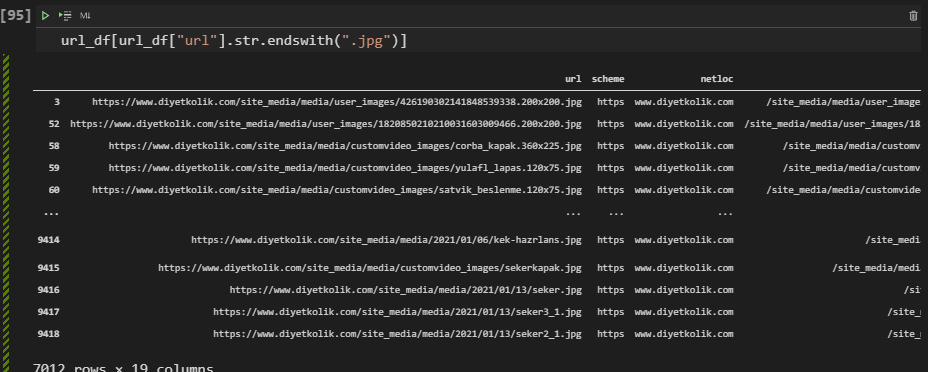This screenshot has width=928, height=372.
Task: Click the kek-hazrlans.jpg URL
Action: coord(386,240)
